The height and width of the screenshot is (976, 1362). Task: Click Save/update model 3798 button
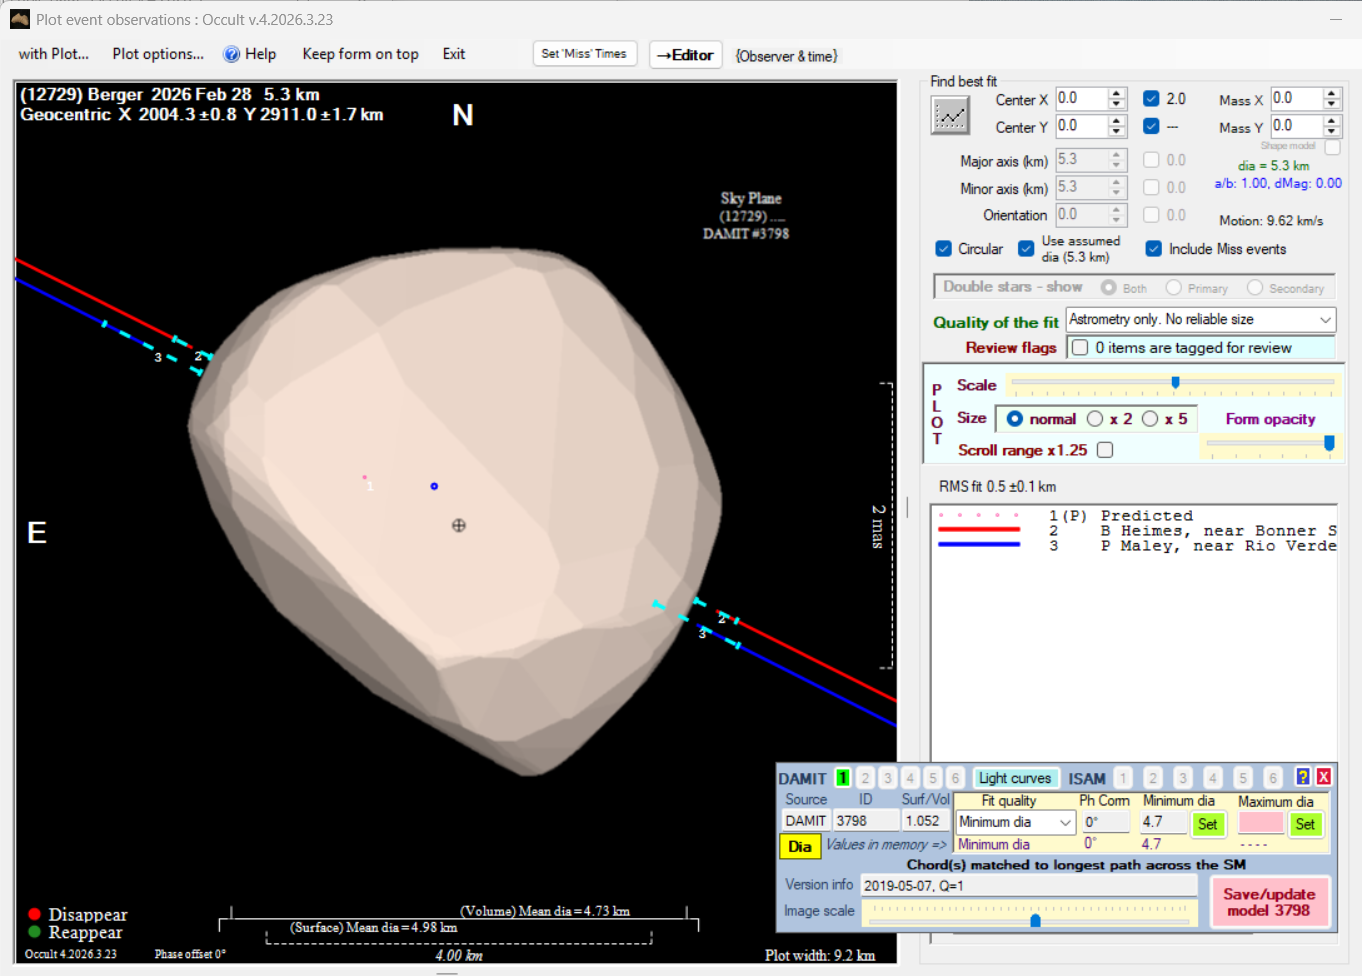pos(1268,902)
